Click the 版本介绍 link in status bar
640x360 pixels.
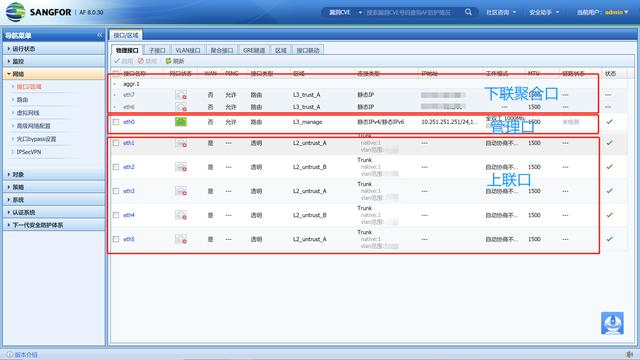(26, 355)
